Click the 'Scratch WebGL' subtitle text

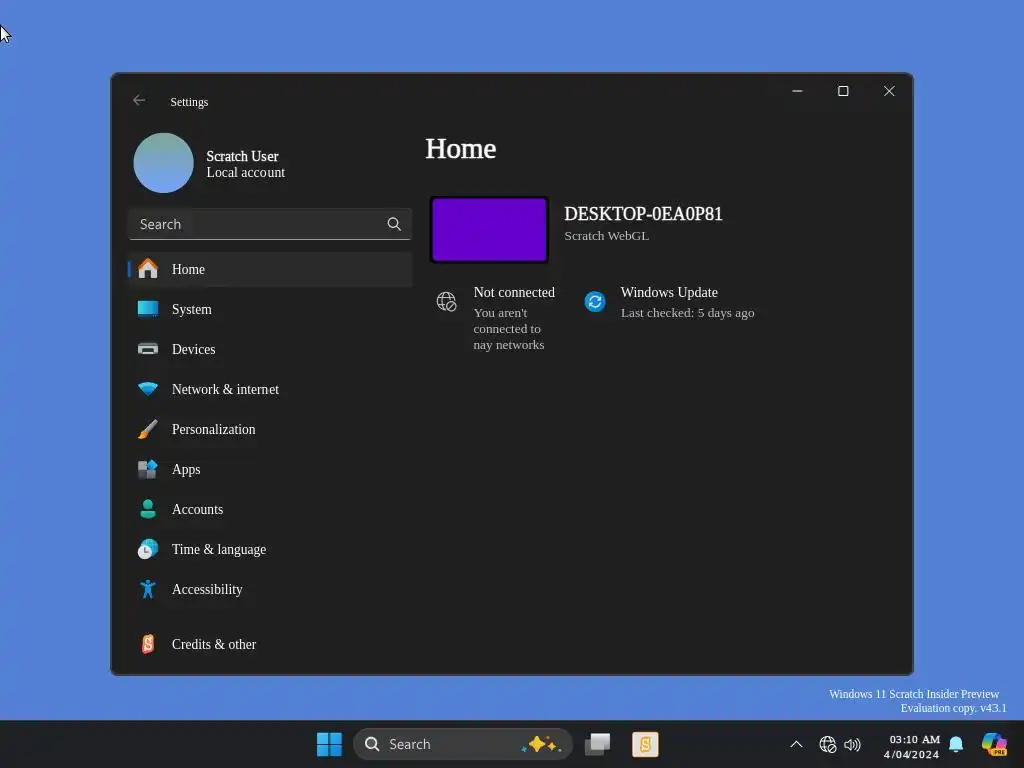[x=606, y=236]
